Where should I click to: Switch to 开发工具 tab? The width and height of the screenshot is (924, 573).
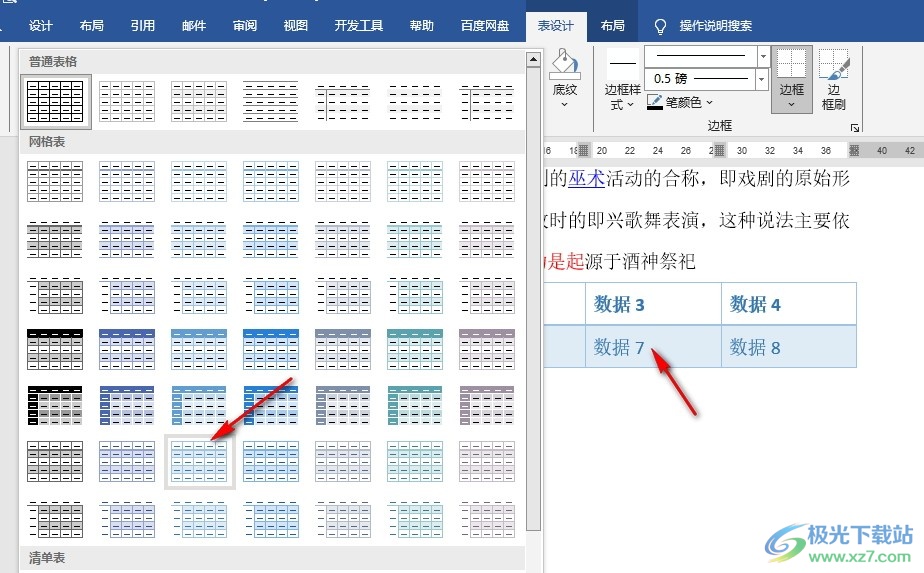coord(359,25)
